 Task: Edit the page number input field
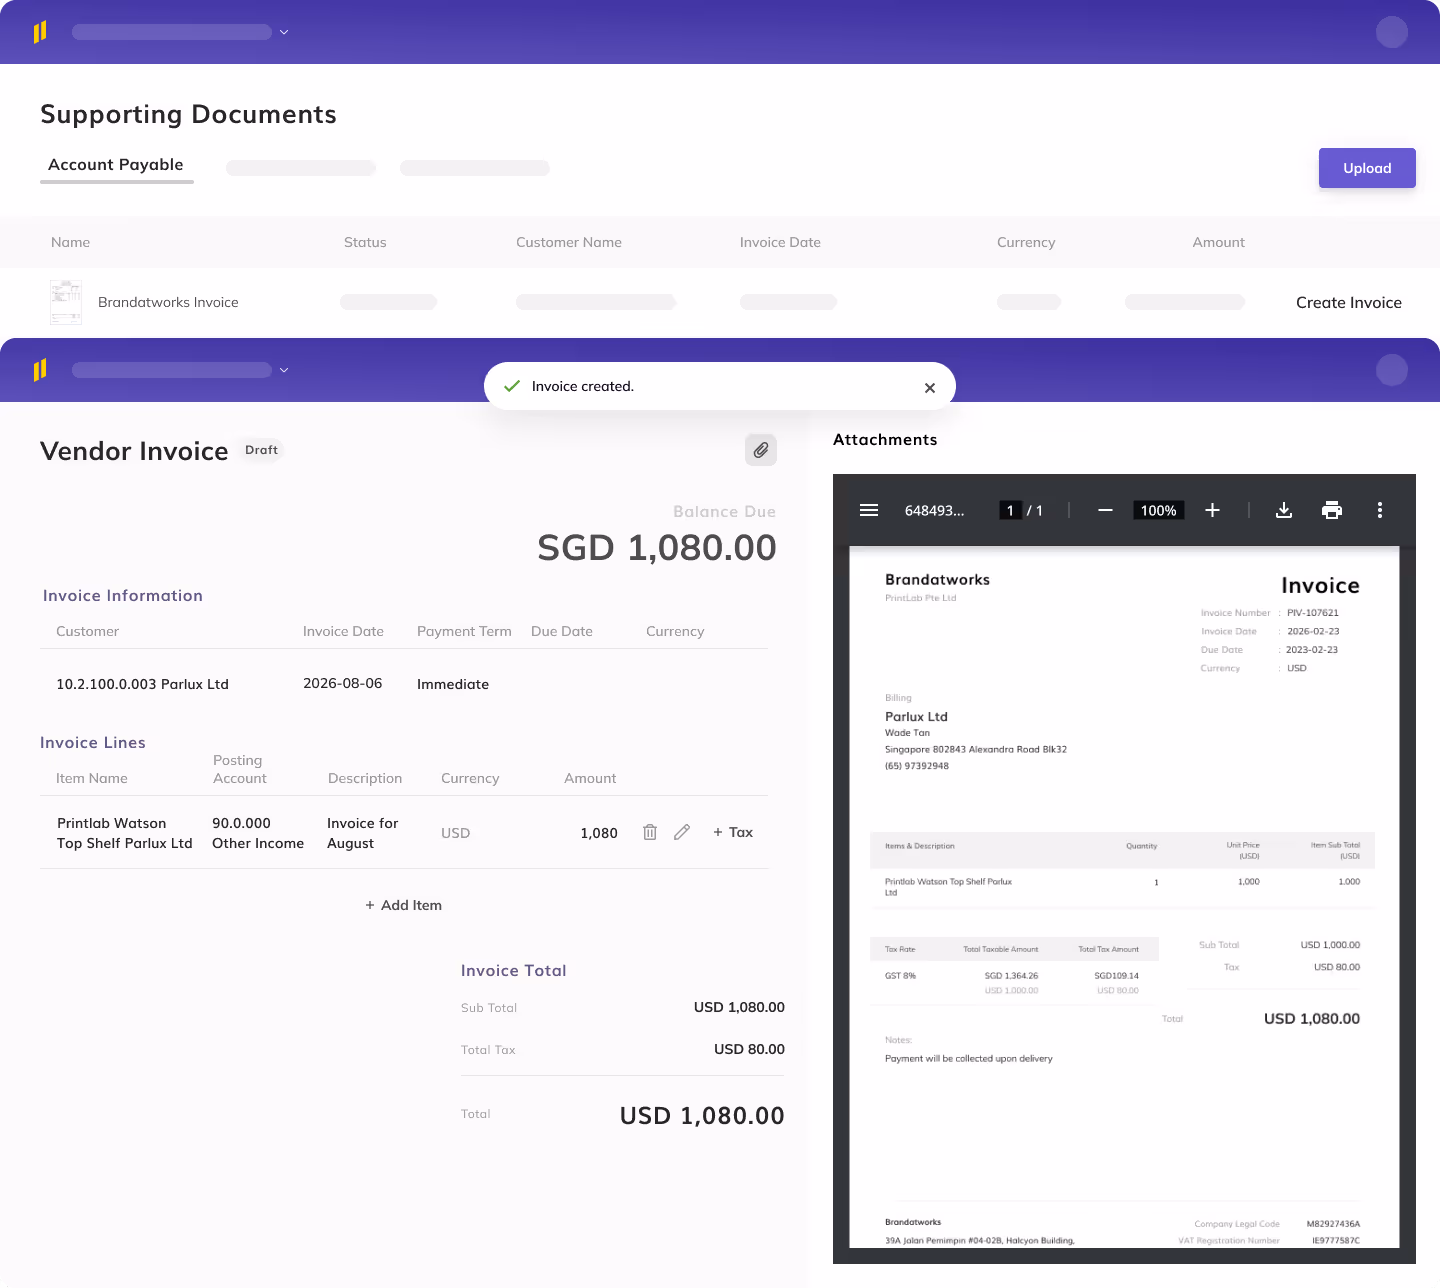pyautogui.click(x=1010, y=510)
